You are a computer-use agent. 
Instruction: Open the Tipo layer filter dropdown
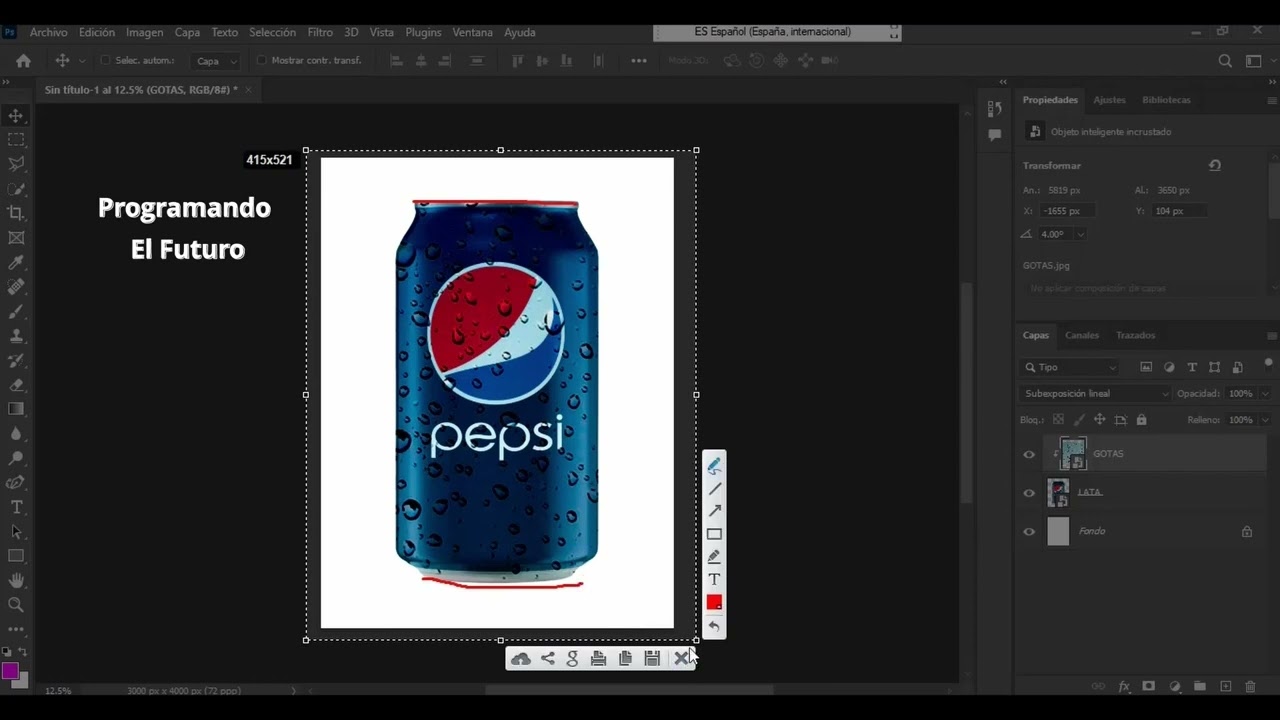tap(1070, 367)
